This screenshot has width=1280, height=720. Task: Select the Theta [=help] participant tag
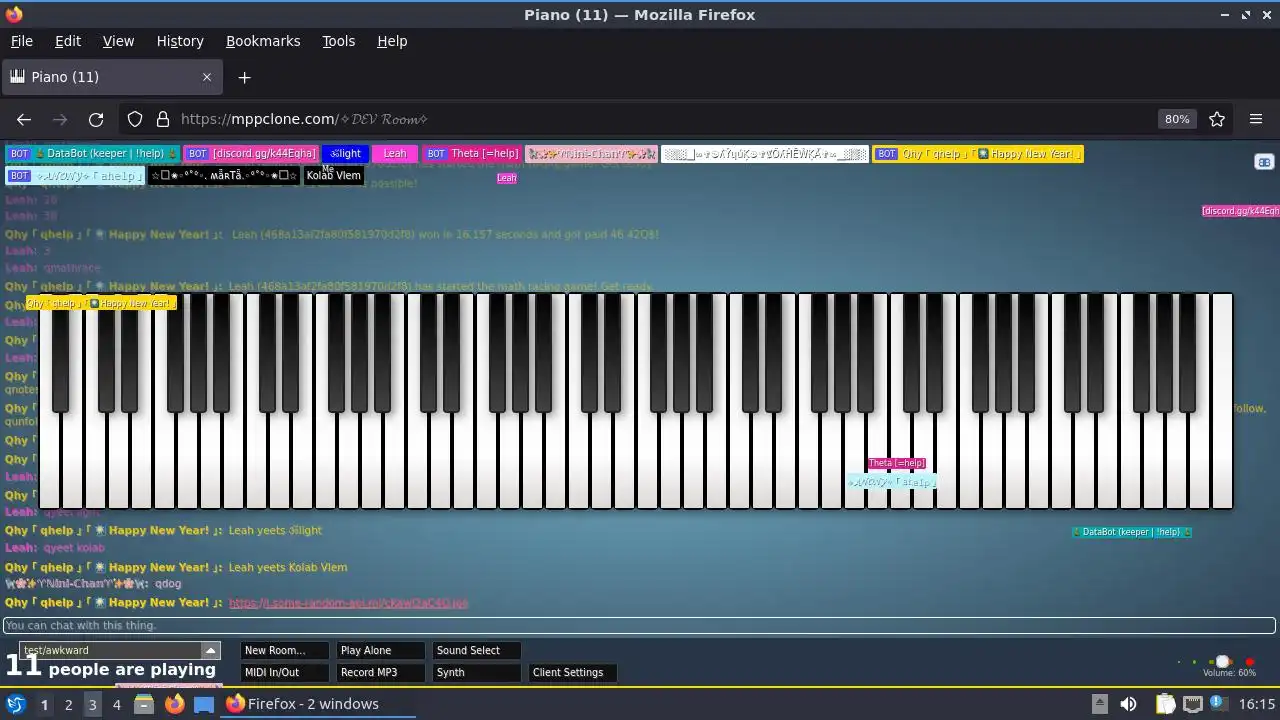471,154
